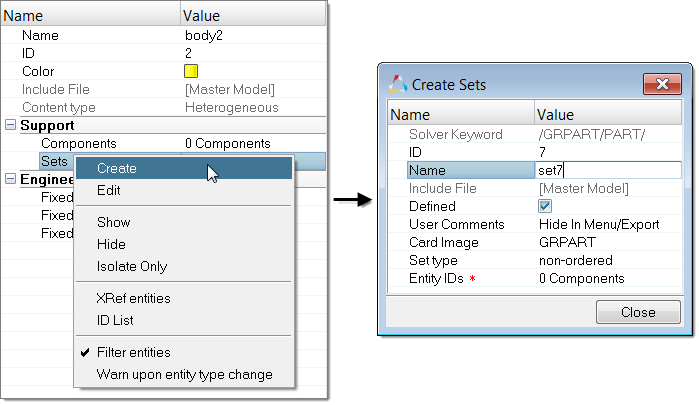The height and width of the screenshot is (405, 699).
Task: Click the Entity IDs 0 Components value
Action: 580,279
